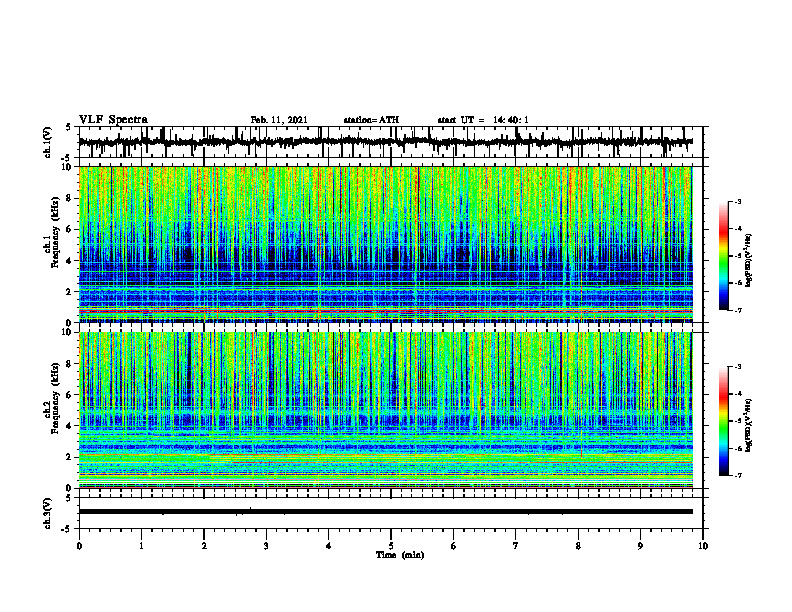Click time axis tick label "8"

pos(578,546)
